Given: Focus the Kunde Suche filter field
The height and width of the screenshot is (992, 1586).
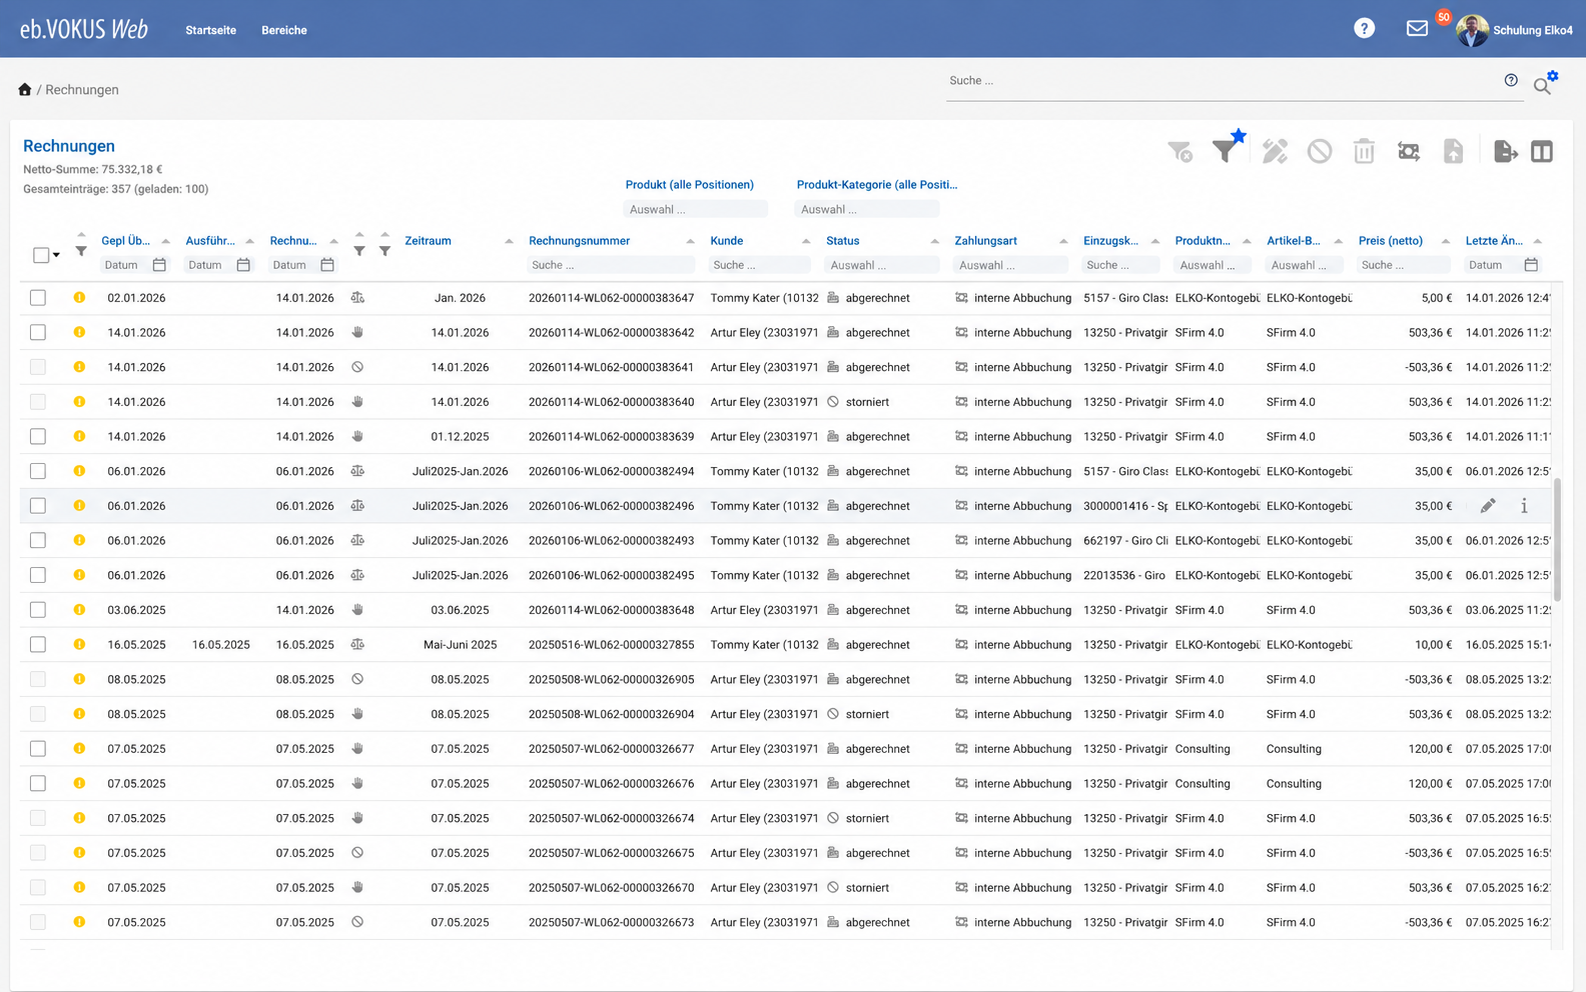Looking at the screenshot, I should (760, 265).
